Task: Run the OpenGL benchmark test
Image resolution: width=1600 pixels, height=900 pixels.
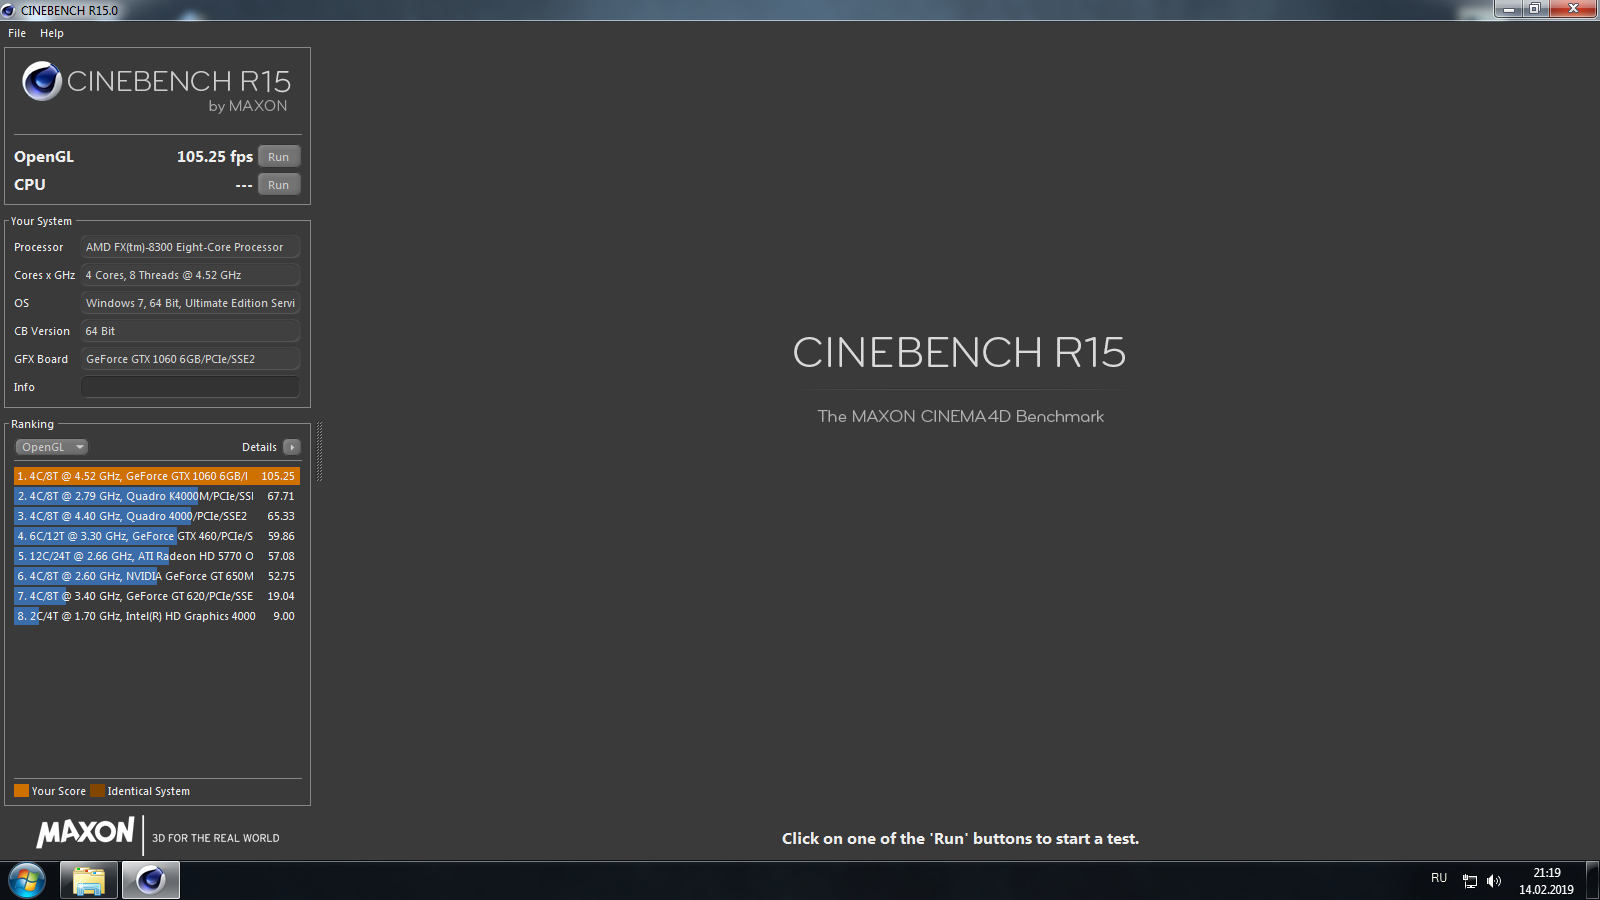Action: pyautogui.click(x=279, y=157)
